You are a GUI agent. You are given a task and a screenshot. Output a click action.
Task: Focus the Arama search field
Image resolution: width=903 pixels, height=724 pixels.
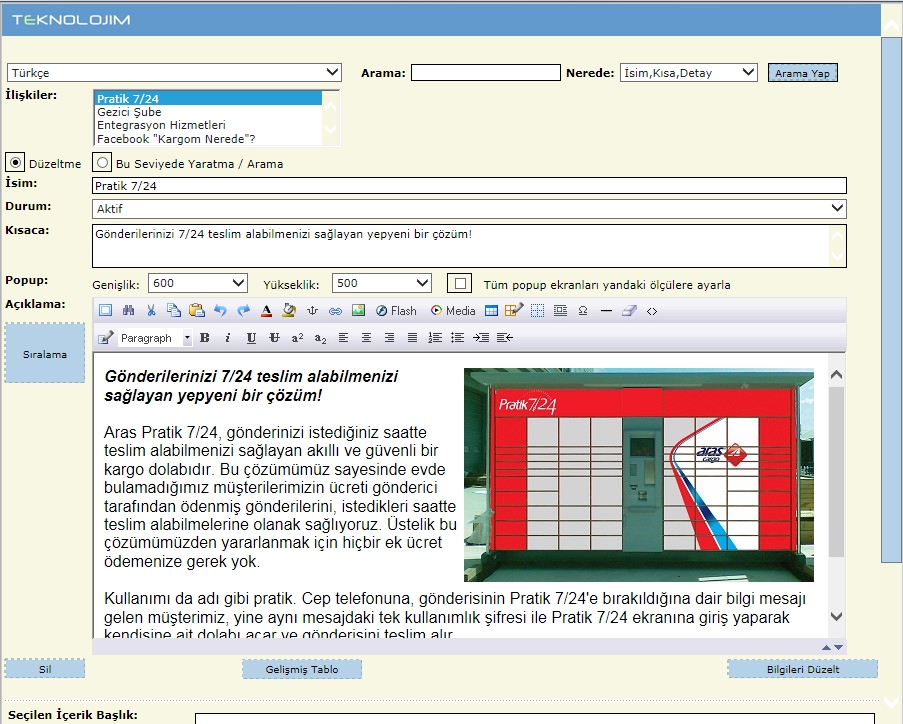485,73
